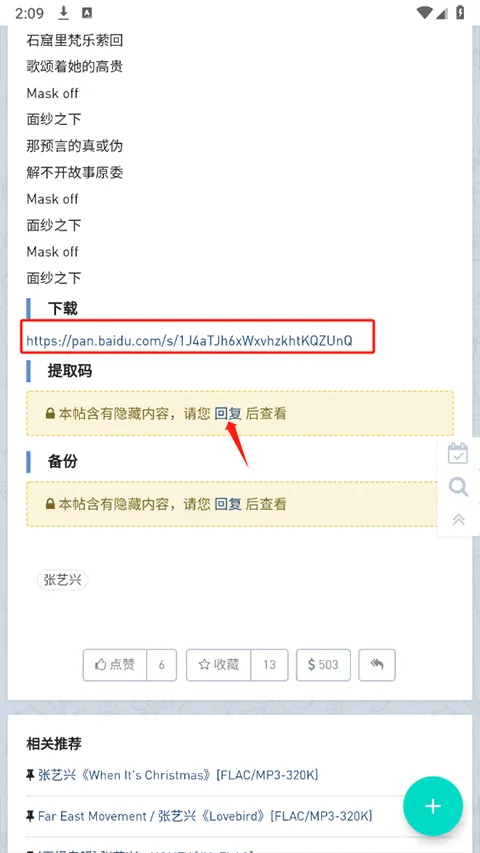Open the pan.baidu.com download link
Screen dimensions: 480x853
coord(189,341)
